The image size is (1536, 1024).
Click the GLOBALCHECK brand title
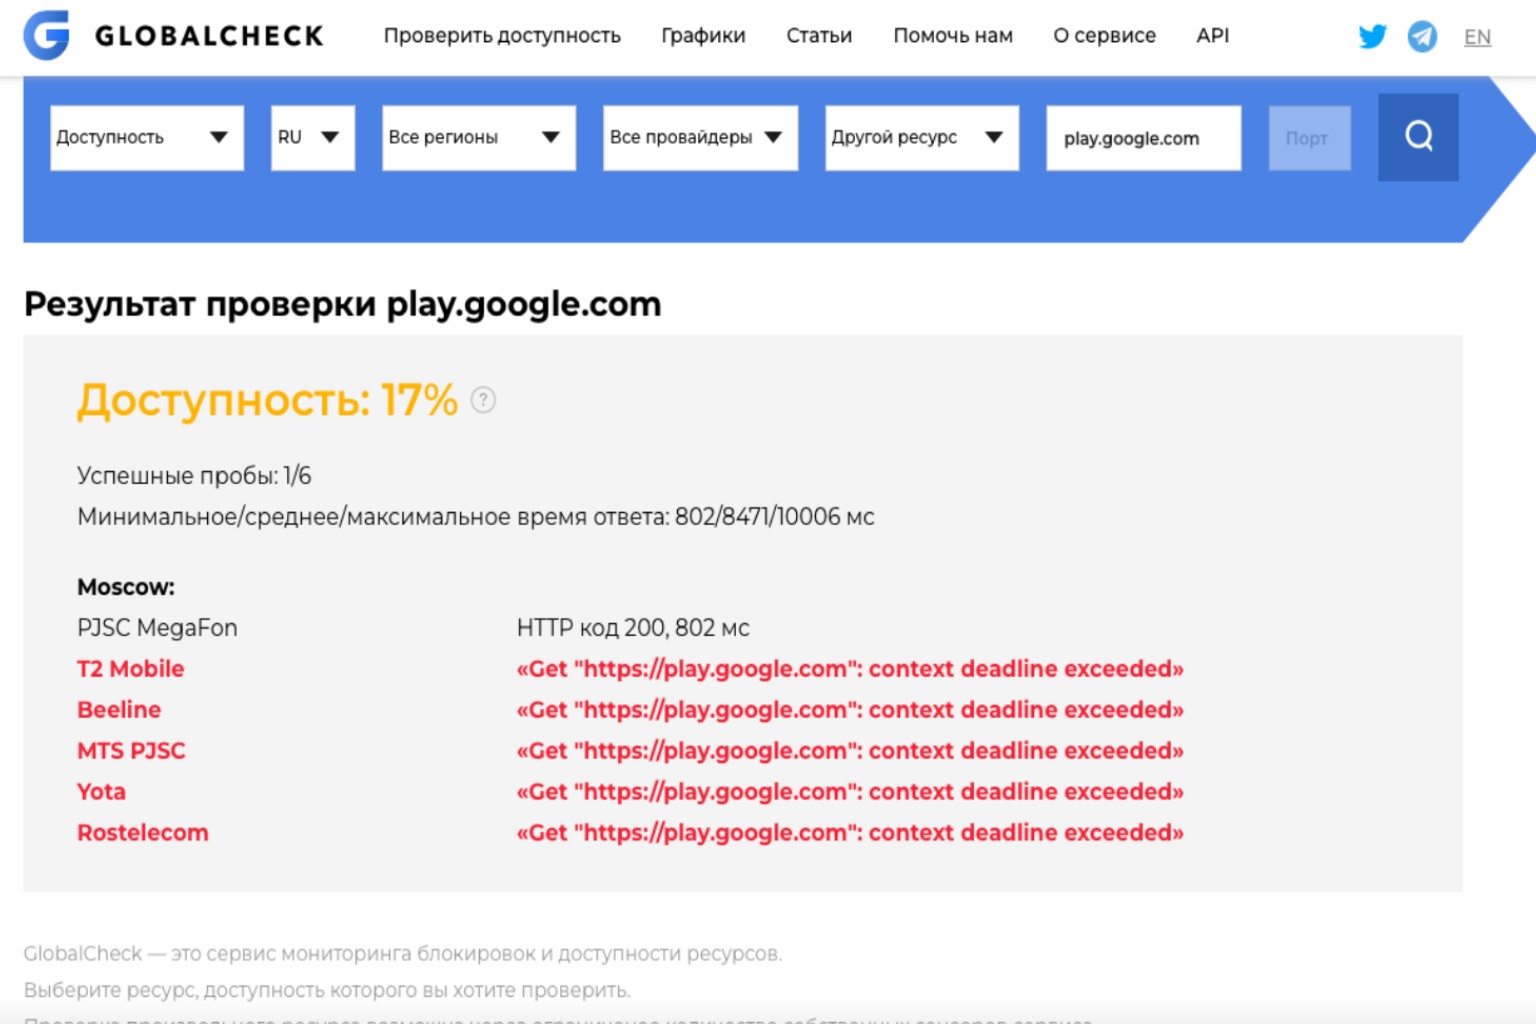pyautogui.click(x=210, y=36)
